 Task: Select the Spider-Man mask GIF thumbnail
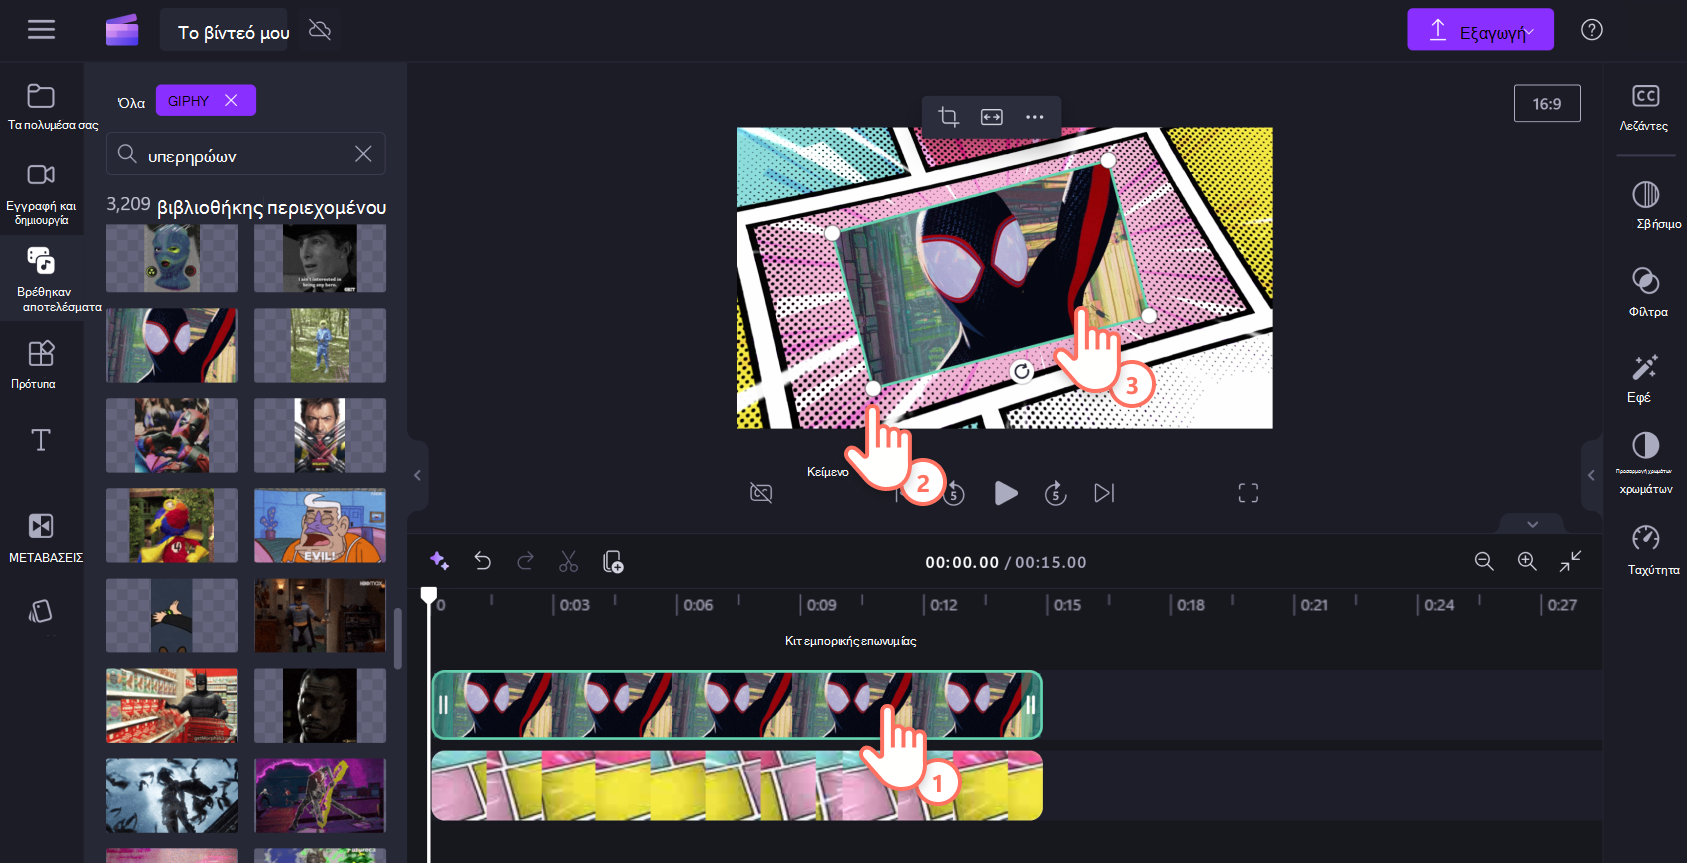pyautogui.click(x=172, y=345)
